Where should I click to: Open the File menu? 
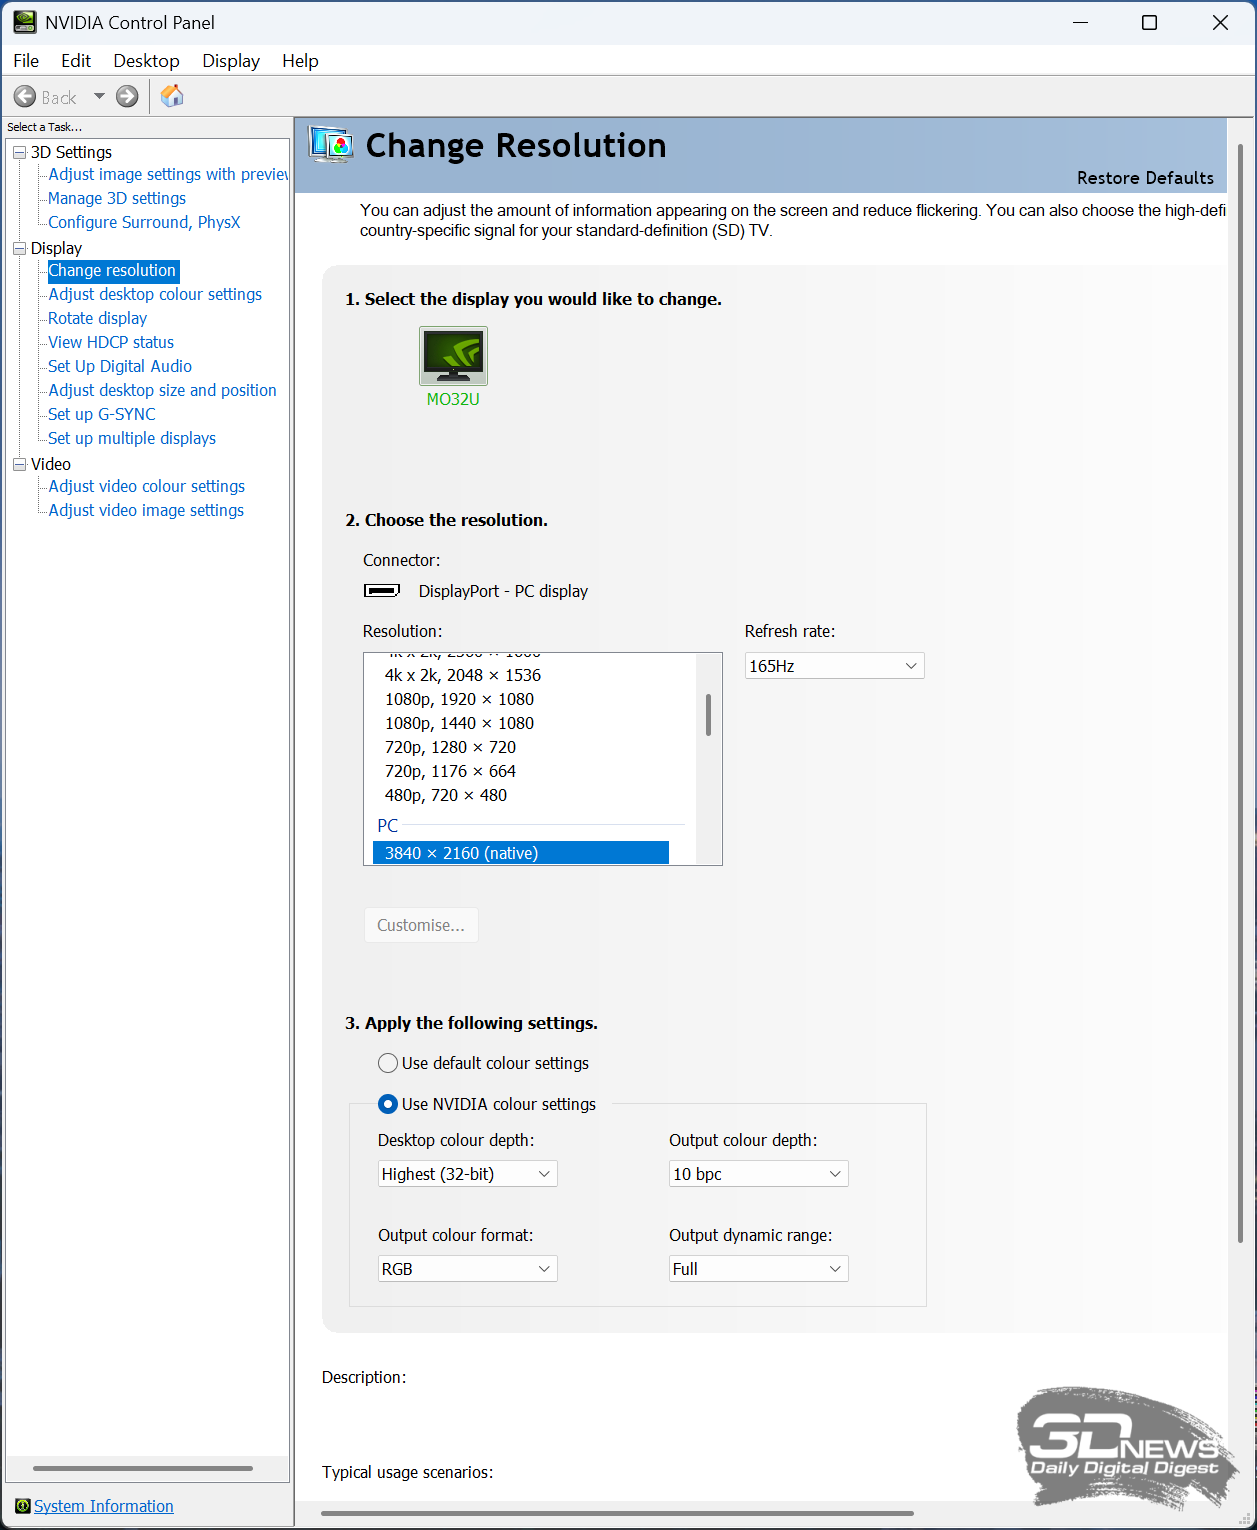(26, 61)
